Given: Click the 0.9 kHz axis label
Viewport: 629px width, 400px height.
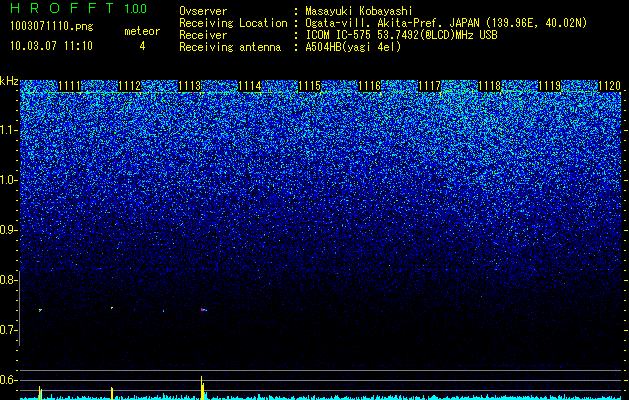Looking at the screenshot, I should [x=8, y=230].
